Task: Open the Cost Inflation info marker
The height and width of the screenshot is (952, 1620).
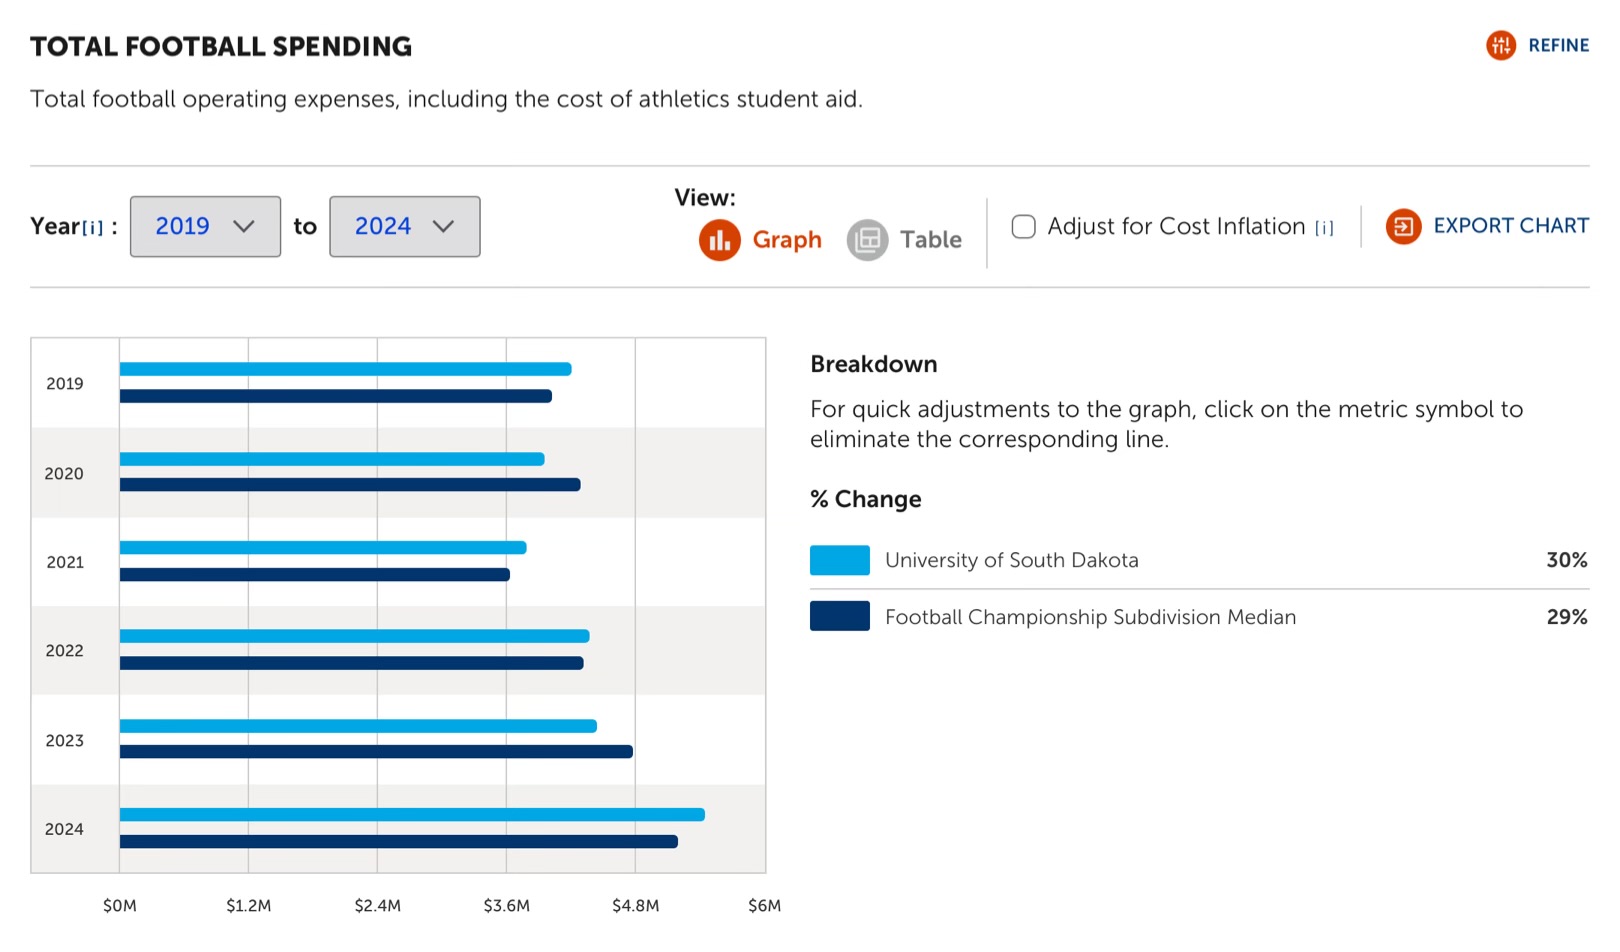Action: tap(1324, 228)
